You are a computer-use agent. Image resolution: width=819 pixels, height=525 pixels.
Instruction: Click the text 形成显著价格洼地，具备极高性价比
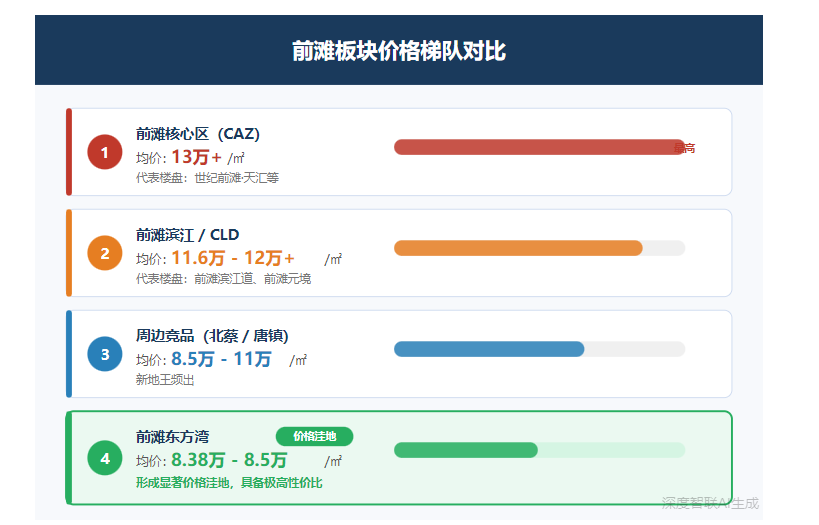click(x=229, y=483)
